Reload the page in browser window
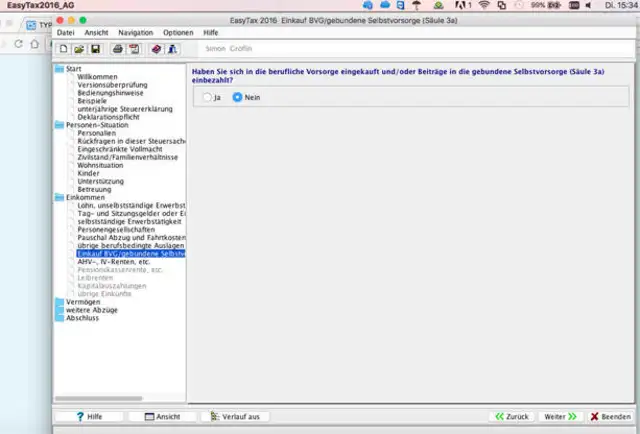Image resolution: width=640 pixels, height=434 pixels. (18, 44)
